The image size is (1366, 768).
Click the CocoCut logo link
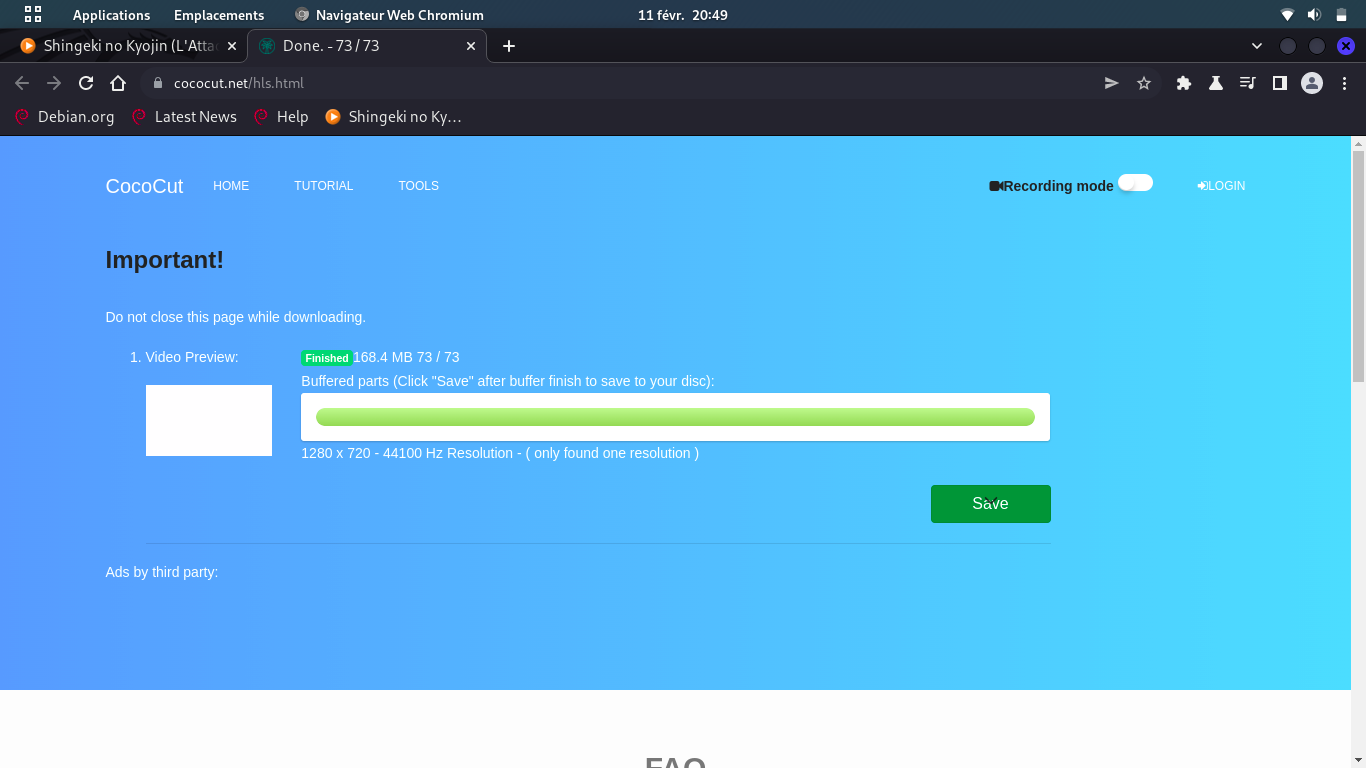144,186
